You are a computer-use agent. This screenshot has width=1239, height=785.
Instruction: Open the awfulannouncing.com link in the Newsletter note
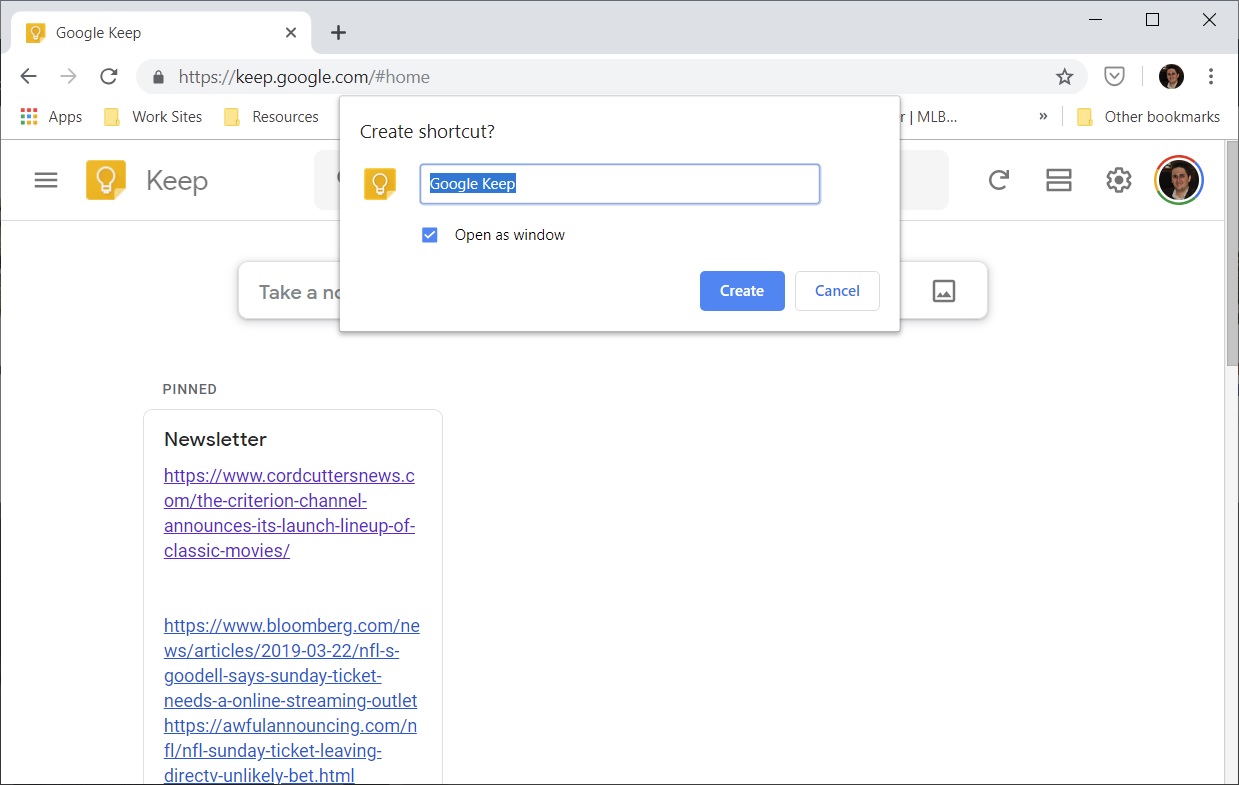coord(290,751)
